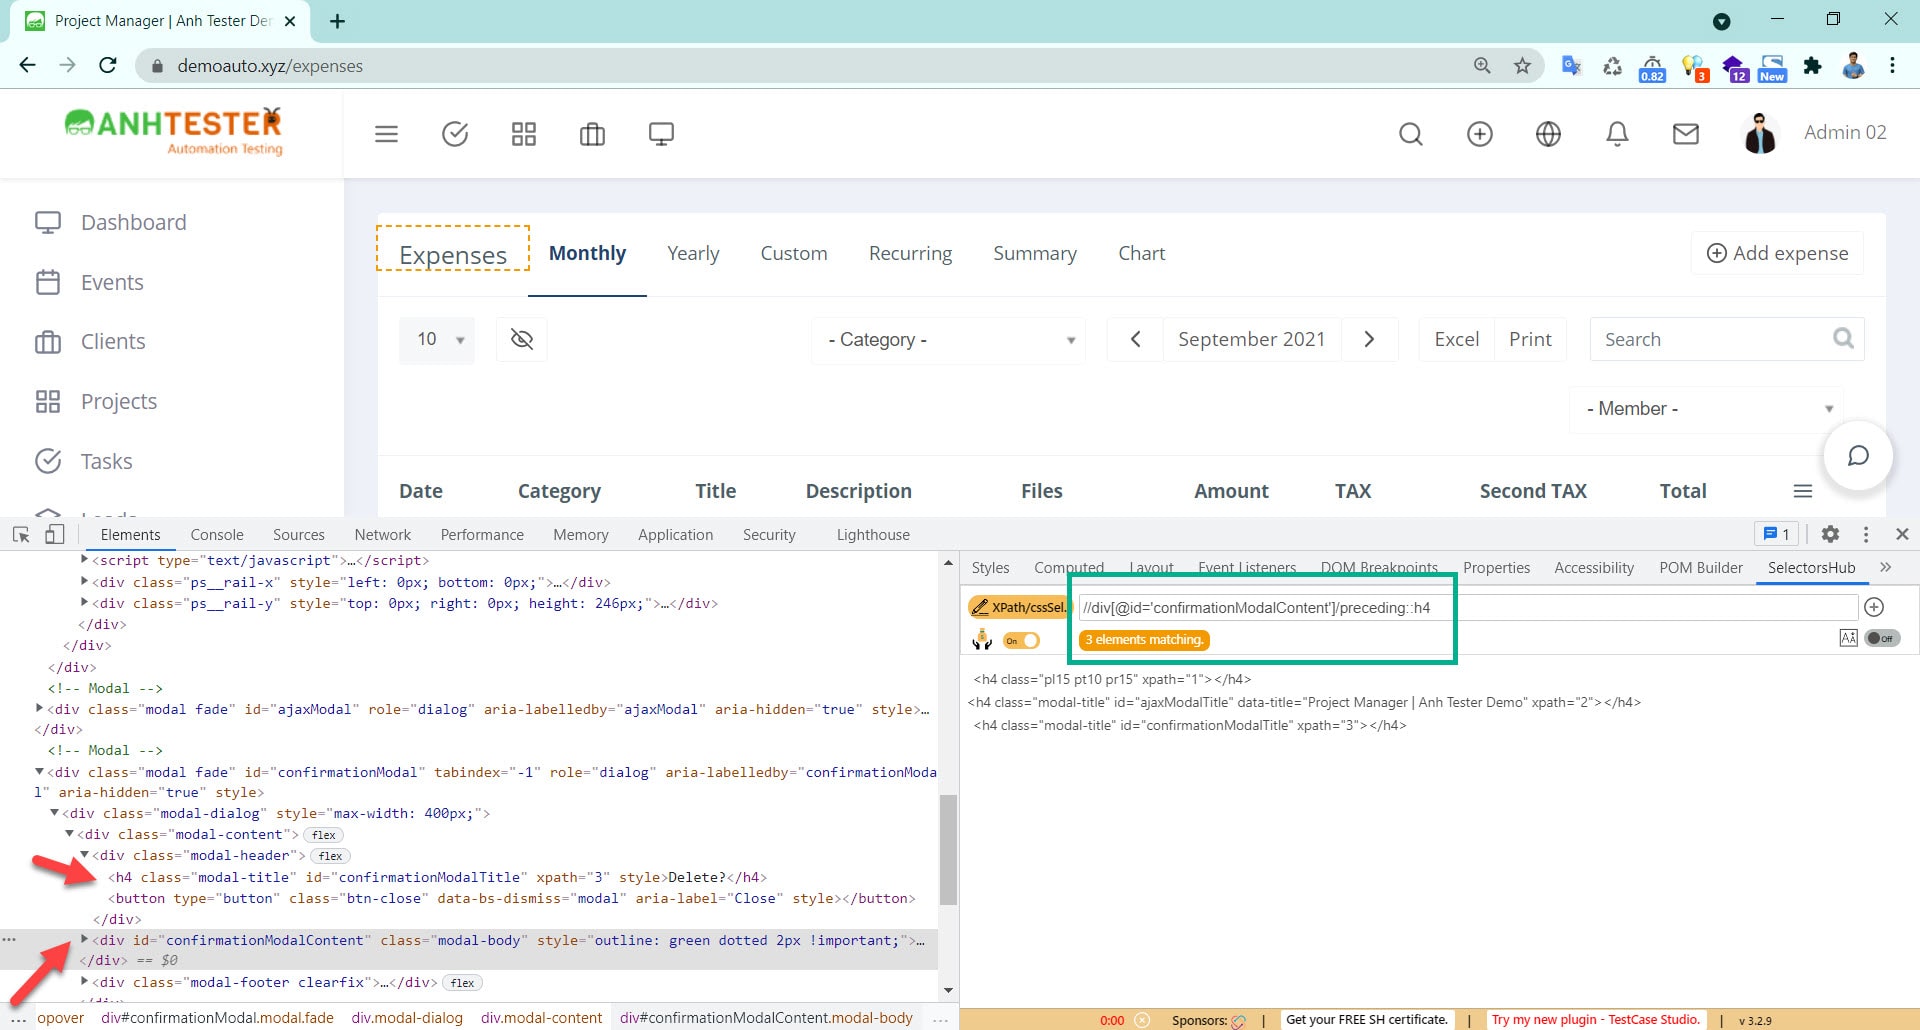
Task: Click the hamburger menu icon in the app header
Action: (x=386, y=134)
